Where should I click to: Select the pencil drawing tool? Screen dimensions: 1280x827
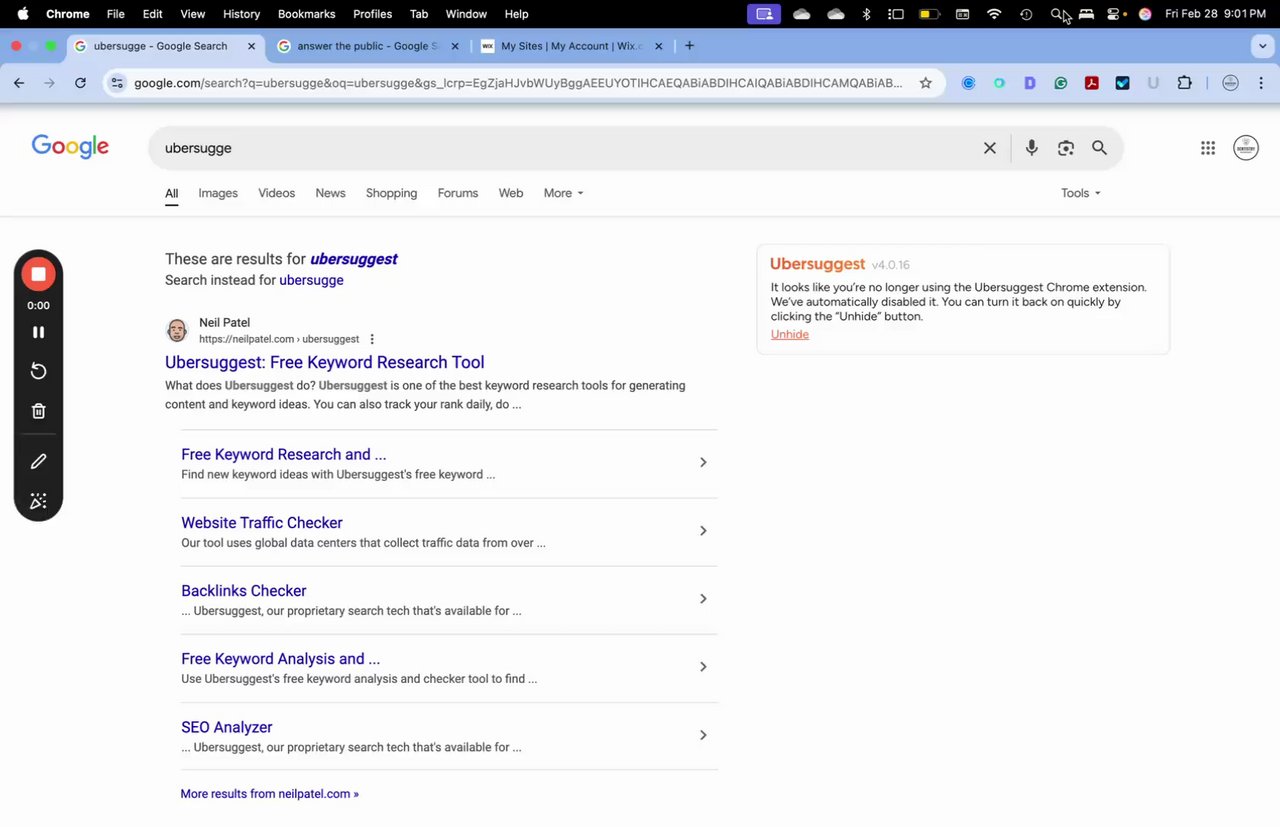[38, 461]
